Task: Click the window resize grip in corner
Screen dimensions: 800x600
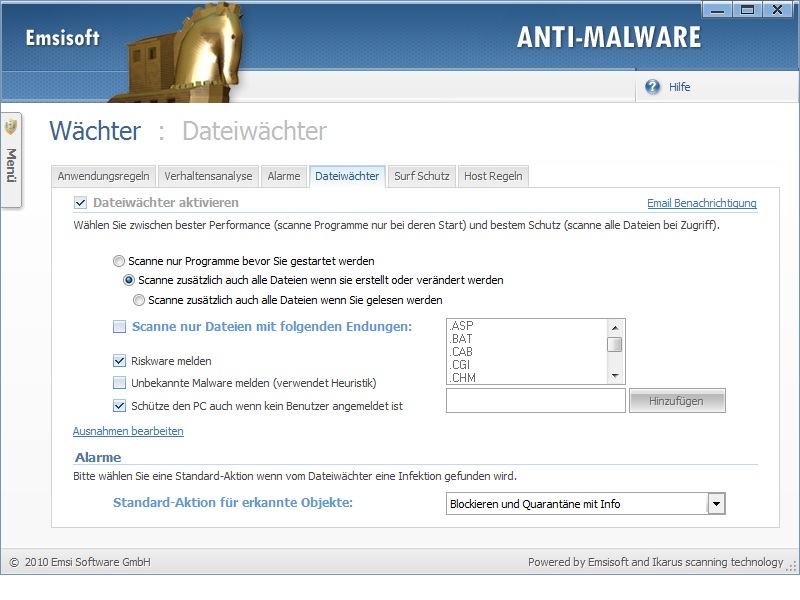Action: [791, 566]
